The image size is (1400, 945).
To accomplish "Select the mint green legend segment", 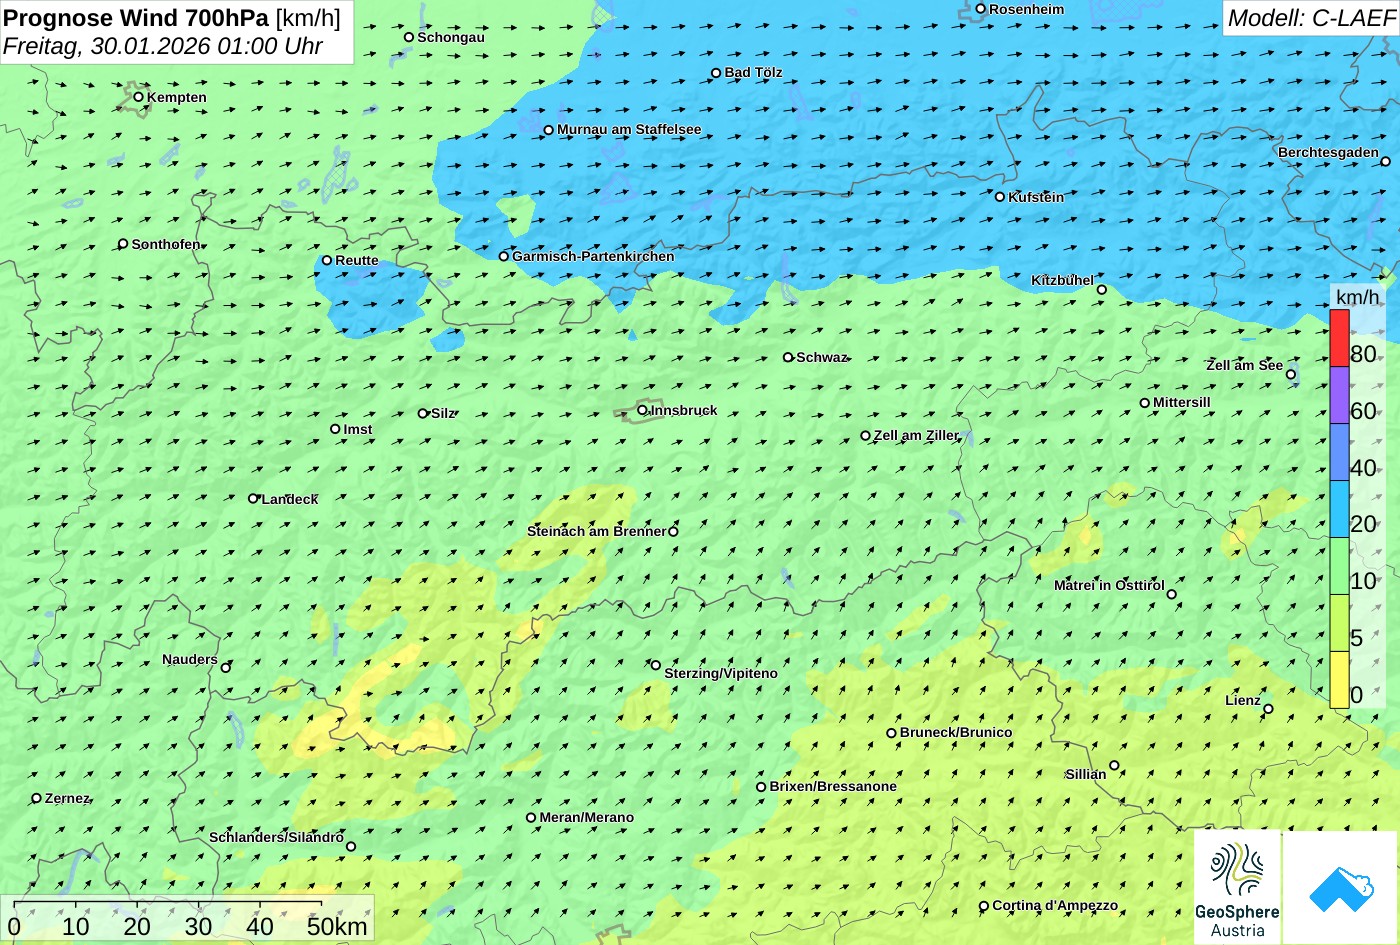I will pos(1339,566).
